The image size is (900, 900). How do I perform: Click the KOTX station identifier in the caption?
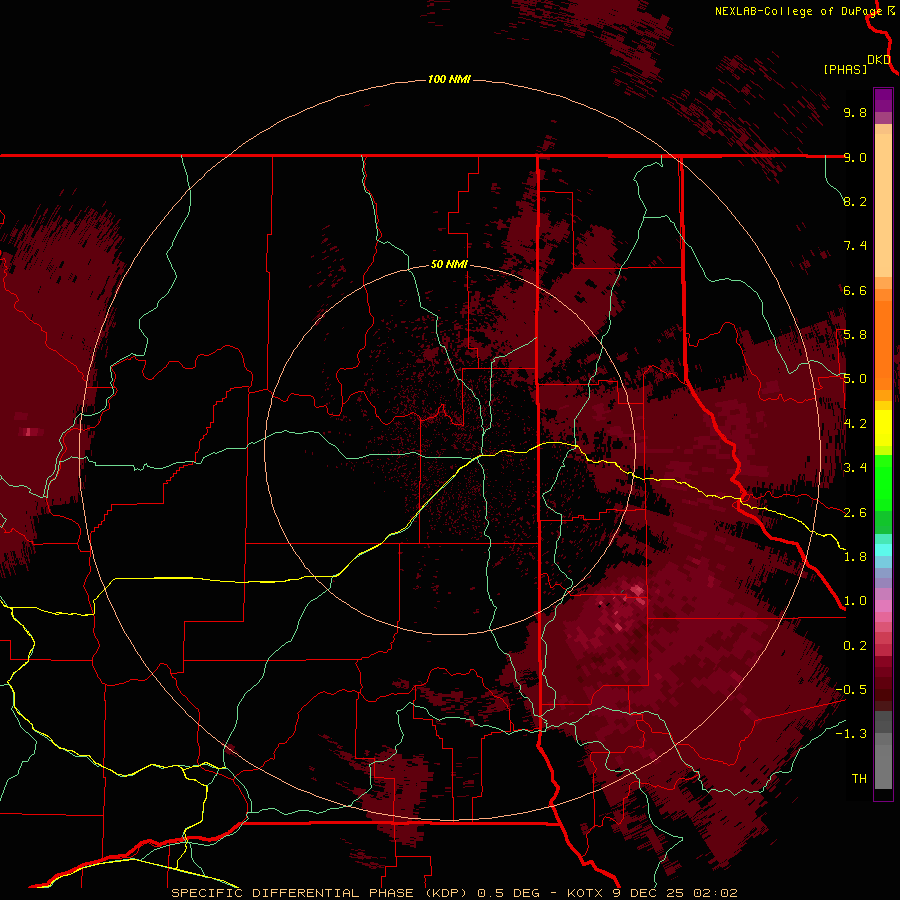tap(587, 893)
